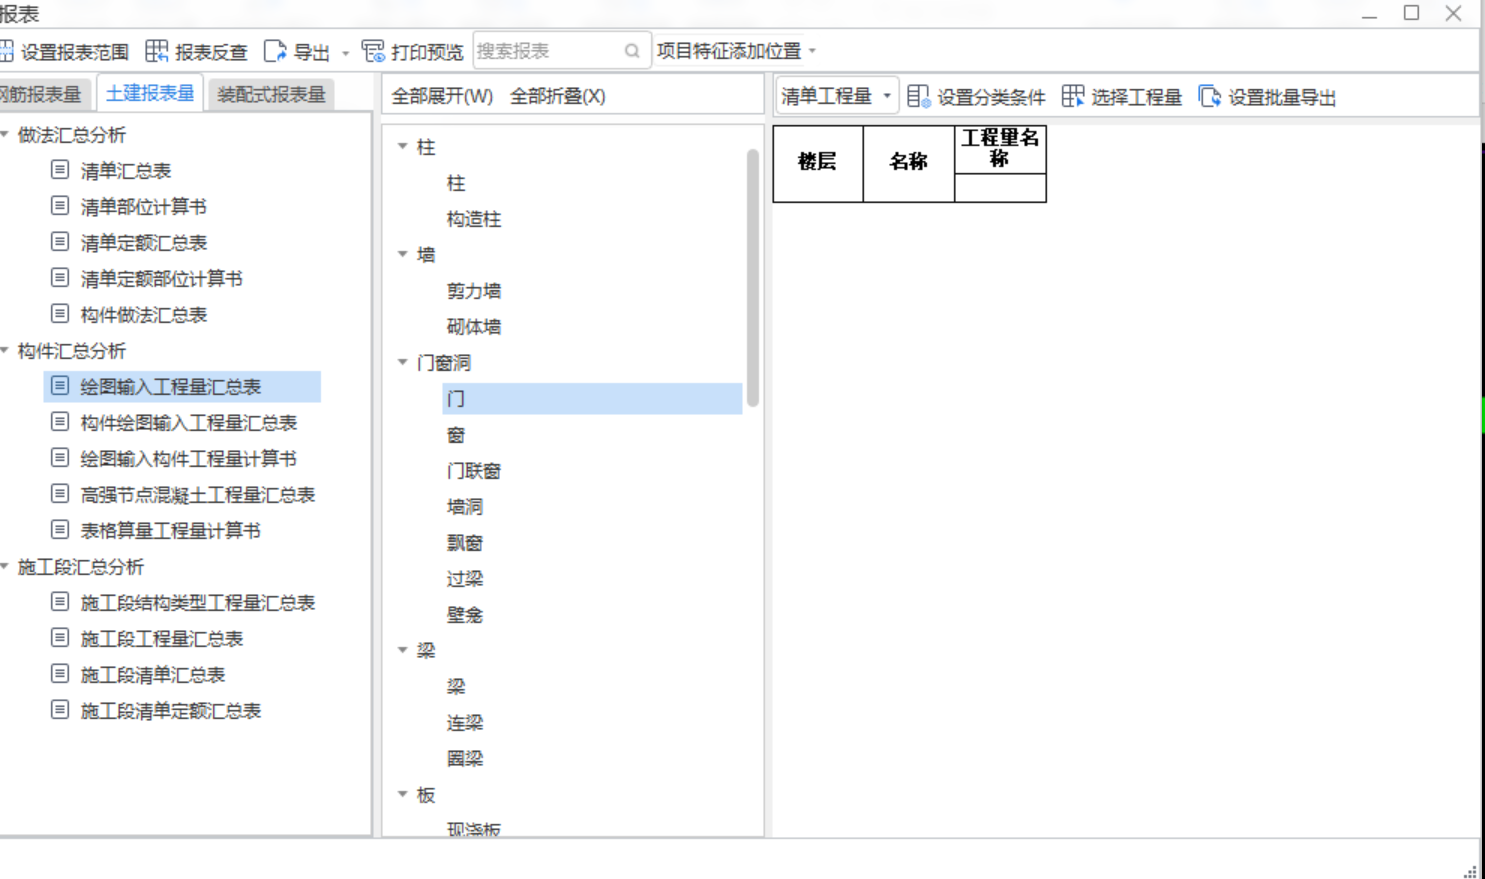Image resolution: width=1485 pixels, height=879 pixels.
Task: Click document icon beside 构件做法汇总表
Action: click(60, 314)
